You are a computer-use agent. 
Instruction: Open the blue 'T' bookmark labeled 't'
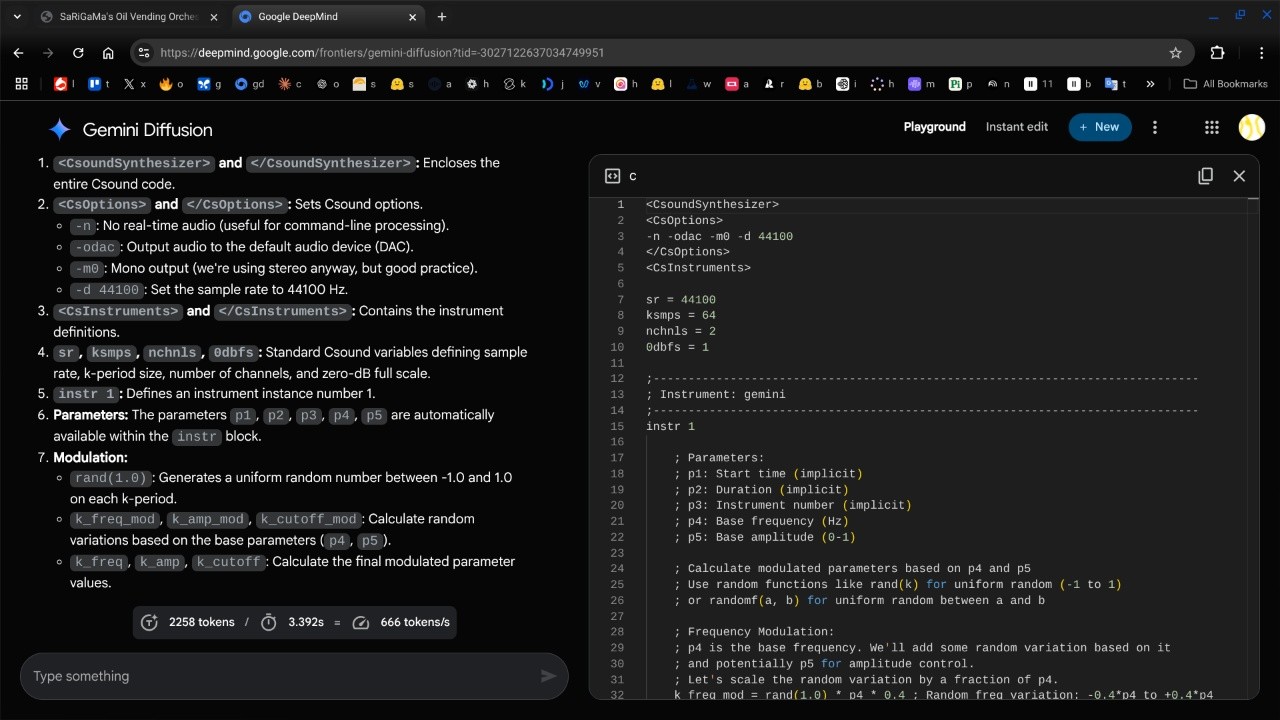click(99, 84)
